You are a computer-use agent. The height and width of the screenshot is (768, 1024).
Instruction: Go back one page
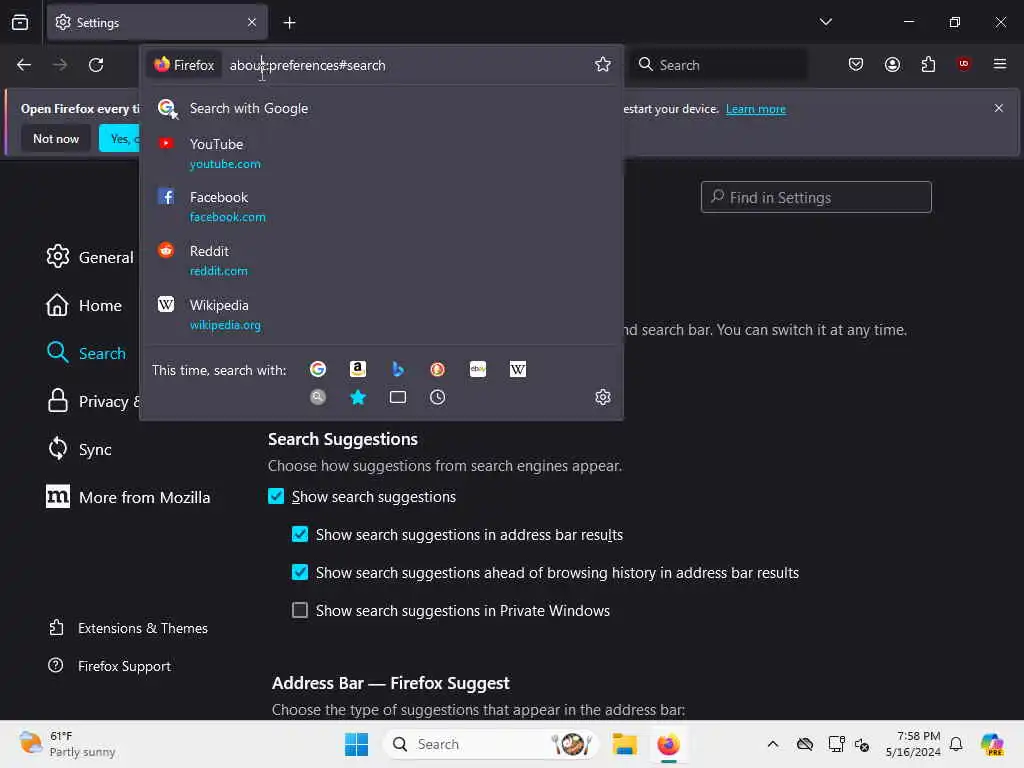point(24,65)
